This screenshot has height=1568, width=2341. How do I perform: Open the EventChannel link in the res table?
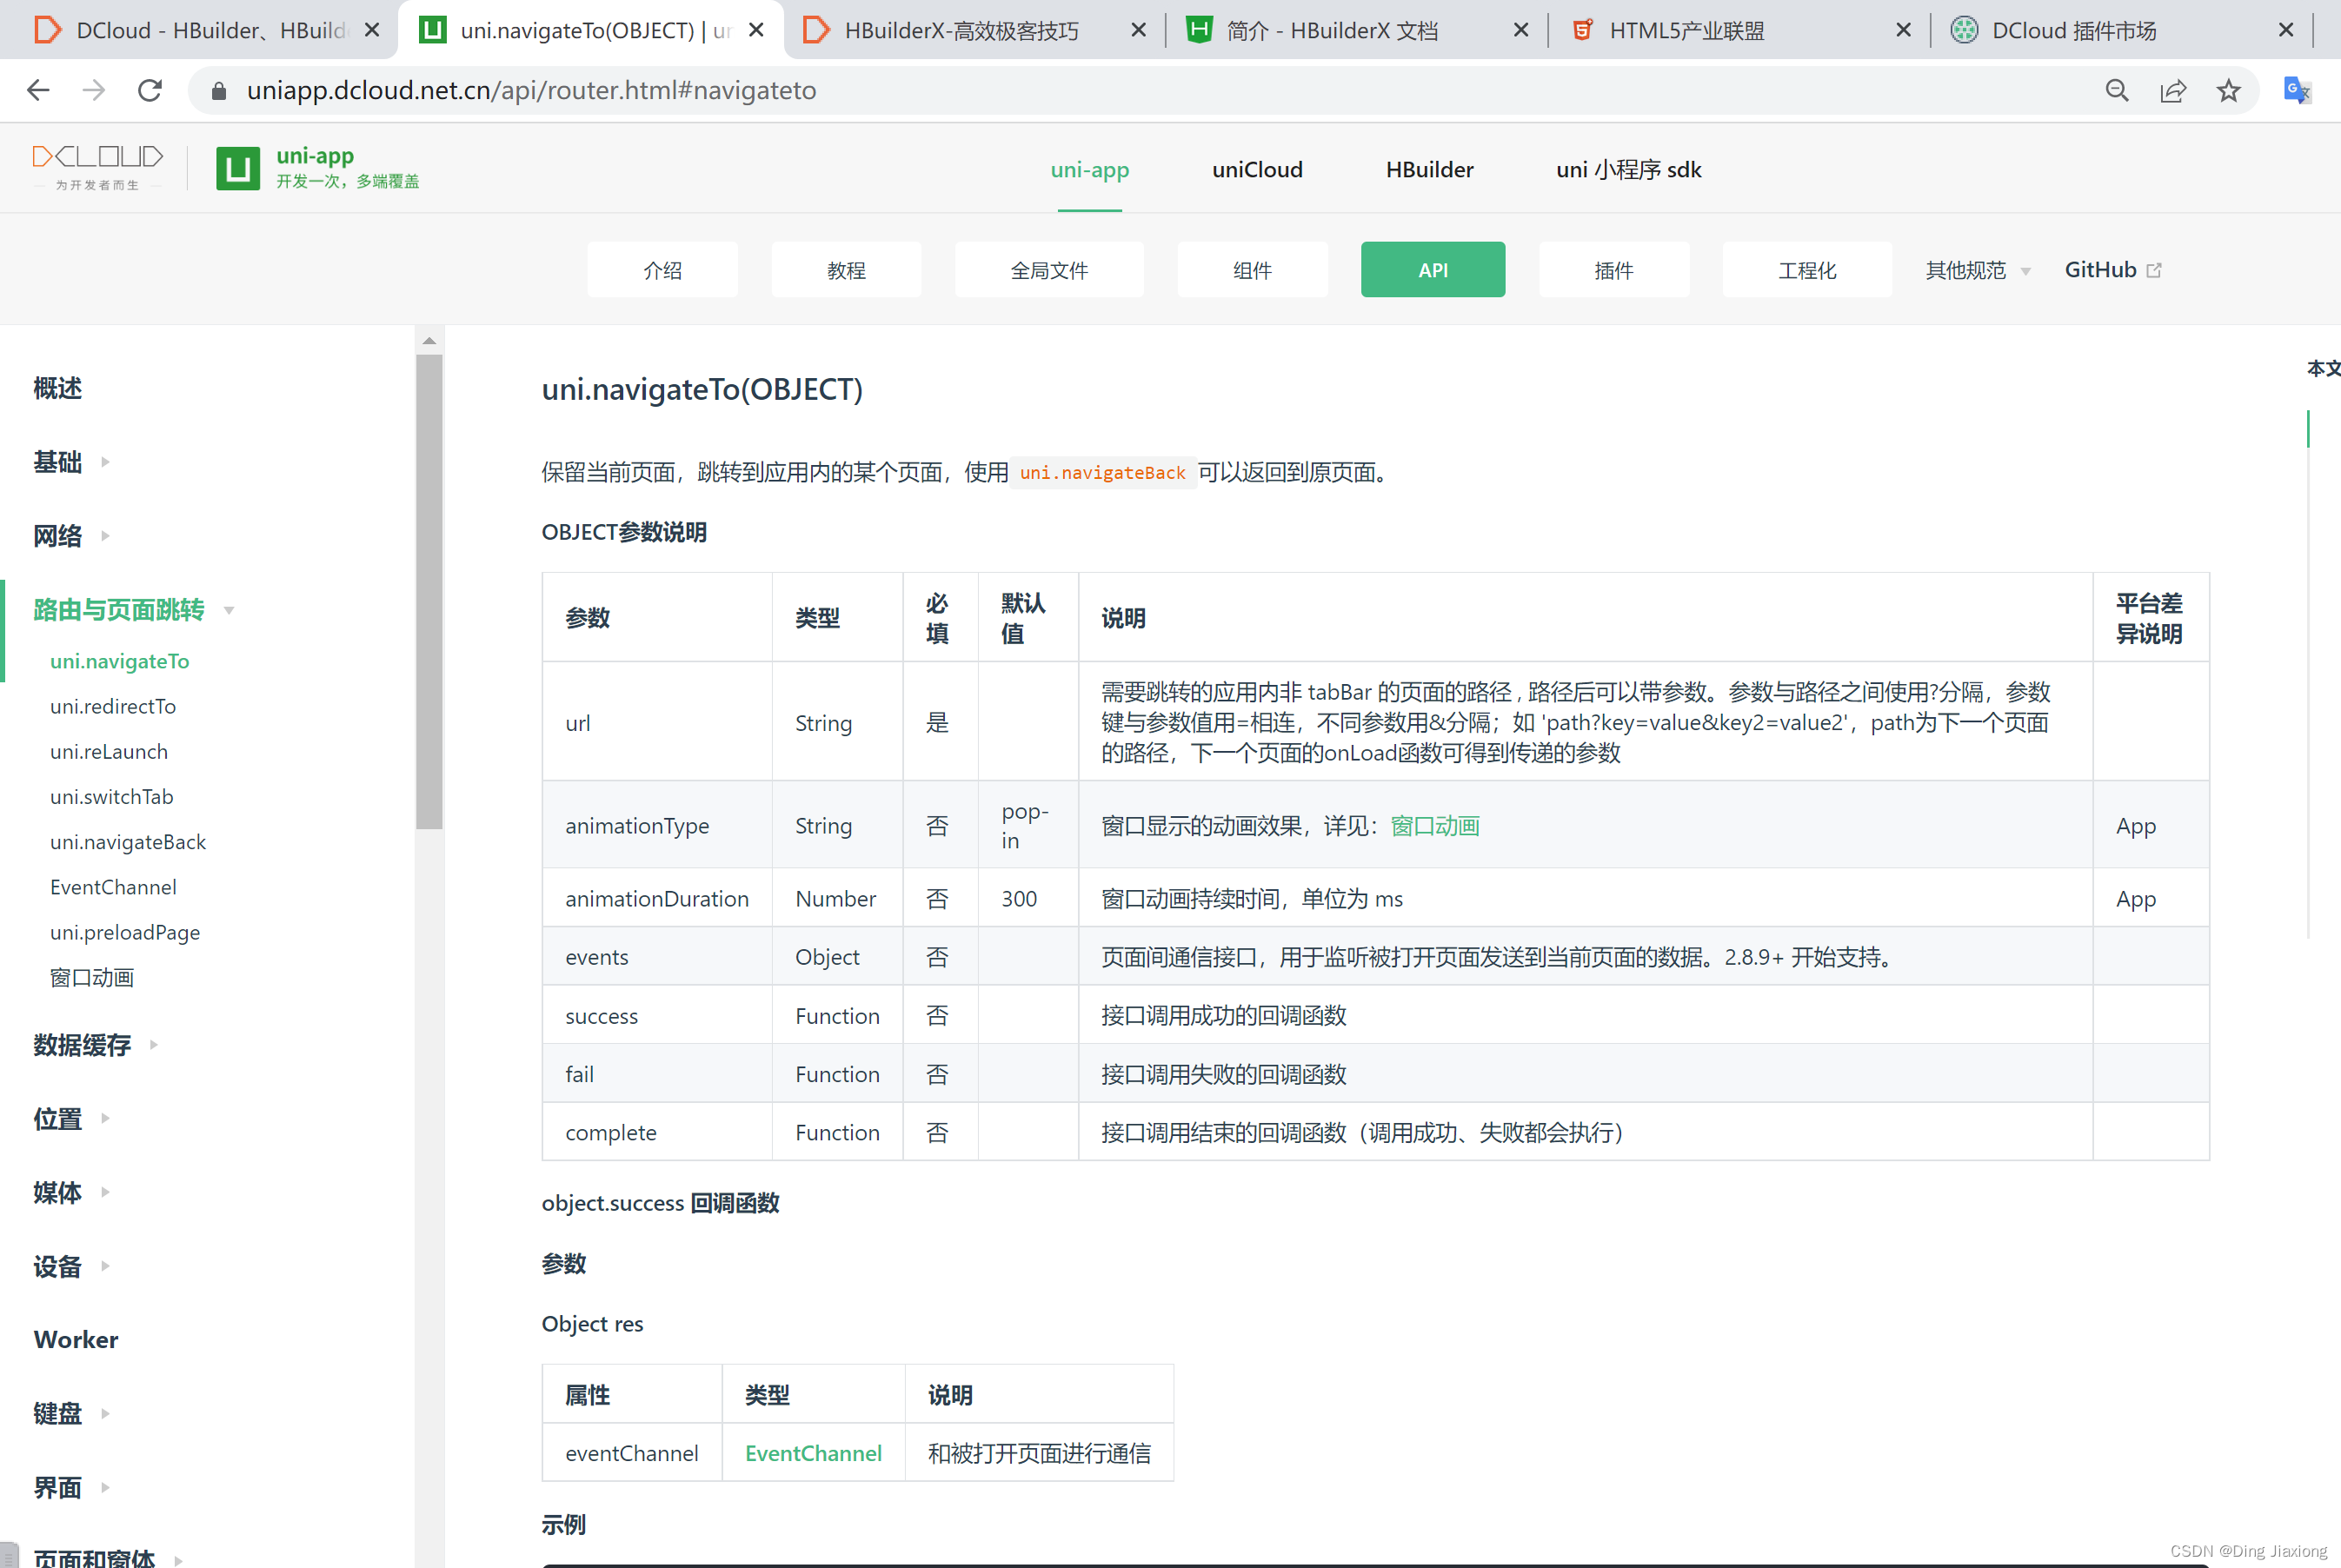813,1453
